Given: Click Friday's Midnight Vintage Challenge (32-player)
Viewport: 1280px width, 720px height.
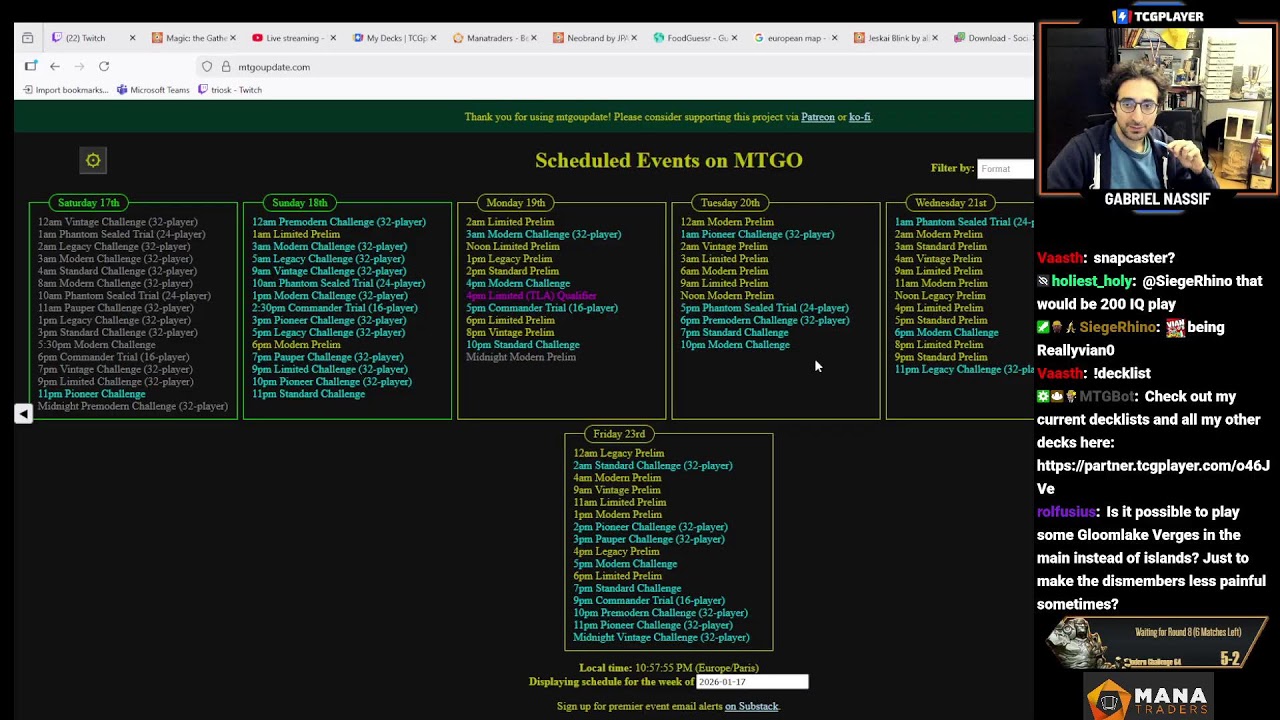Looking at the screenshot, I should point(661,638).
